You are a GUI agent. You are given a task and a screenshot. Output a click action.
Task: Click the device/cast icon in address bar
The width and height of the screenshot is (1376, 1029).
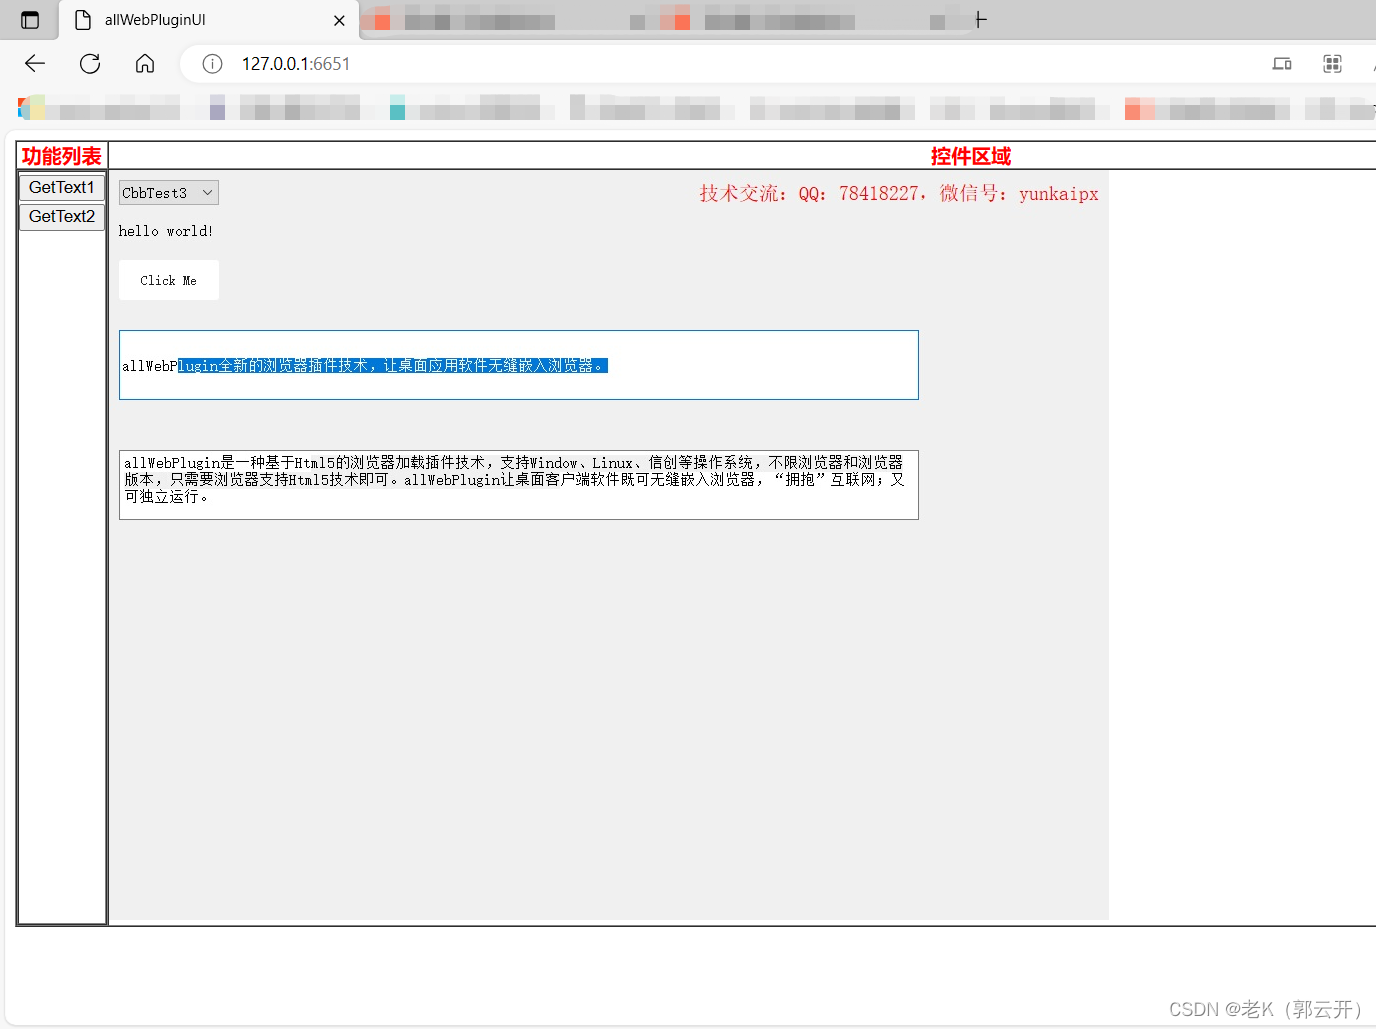pyautogui.click(x=1282, y=64)
